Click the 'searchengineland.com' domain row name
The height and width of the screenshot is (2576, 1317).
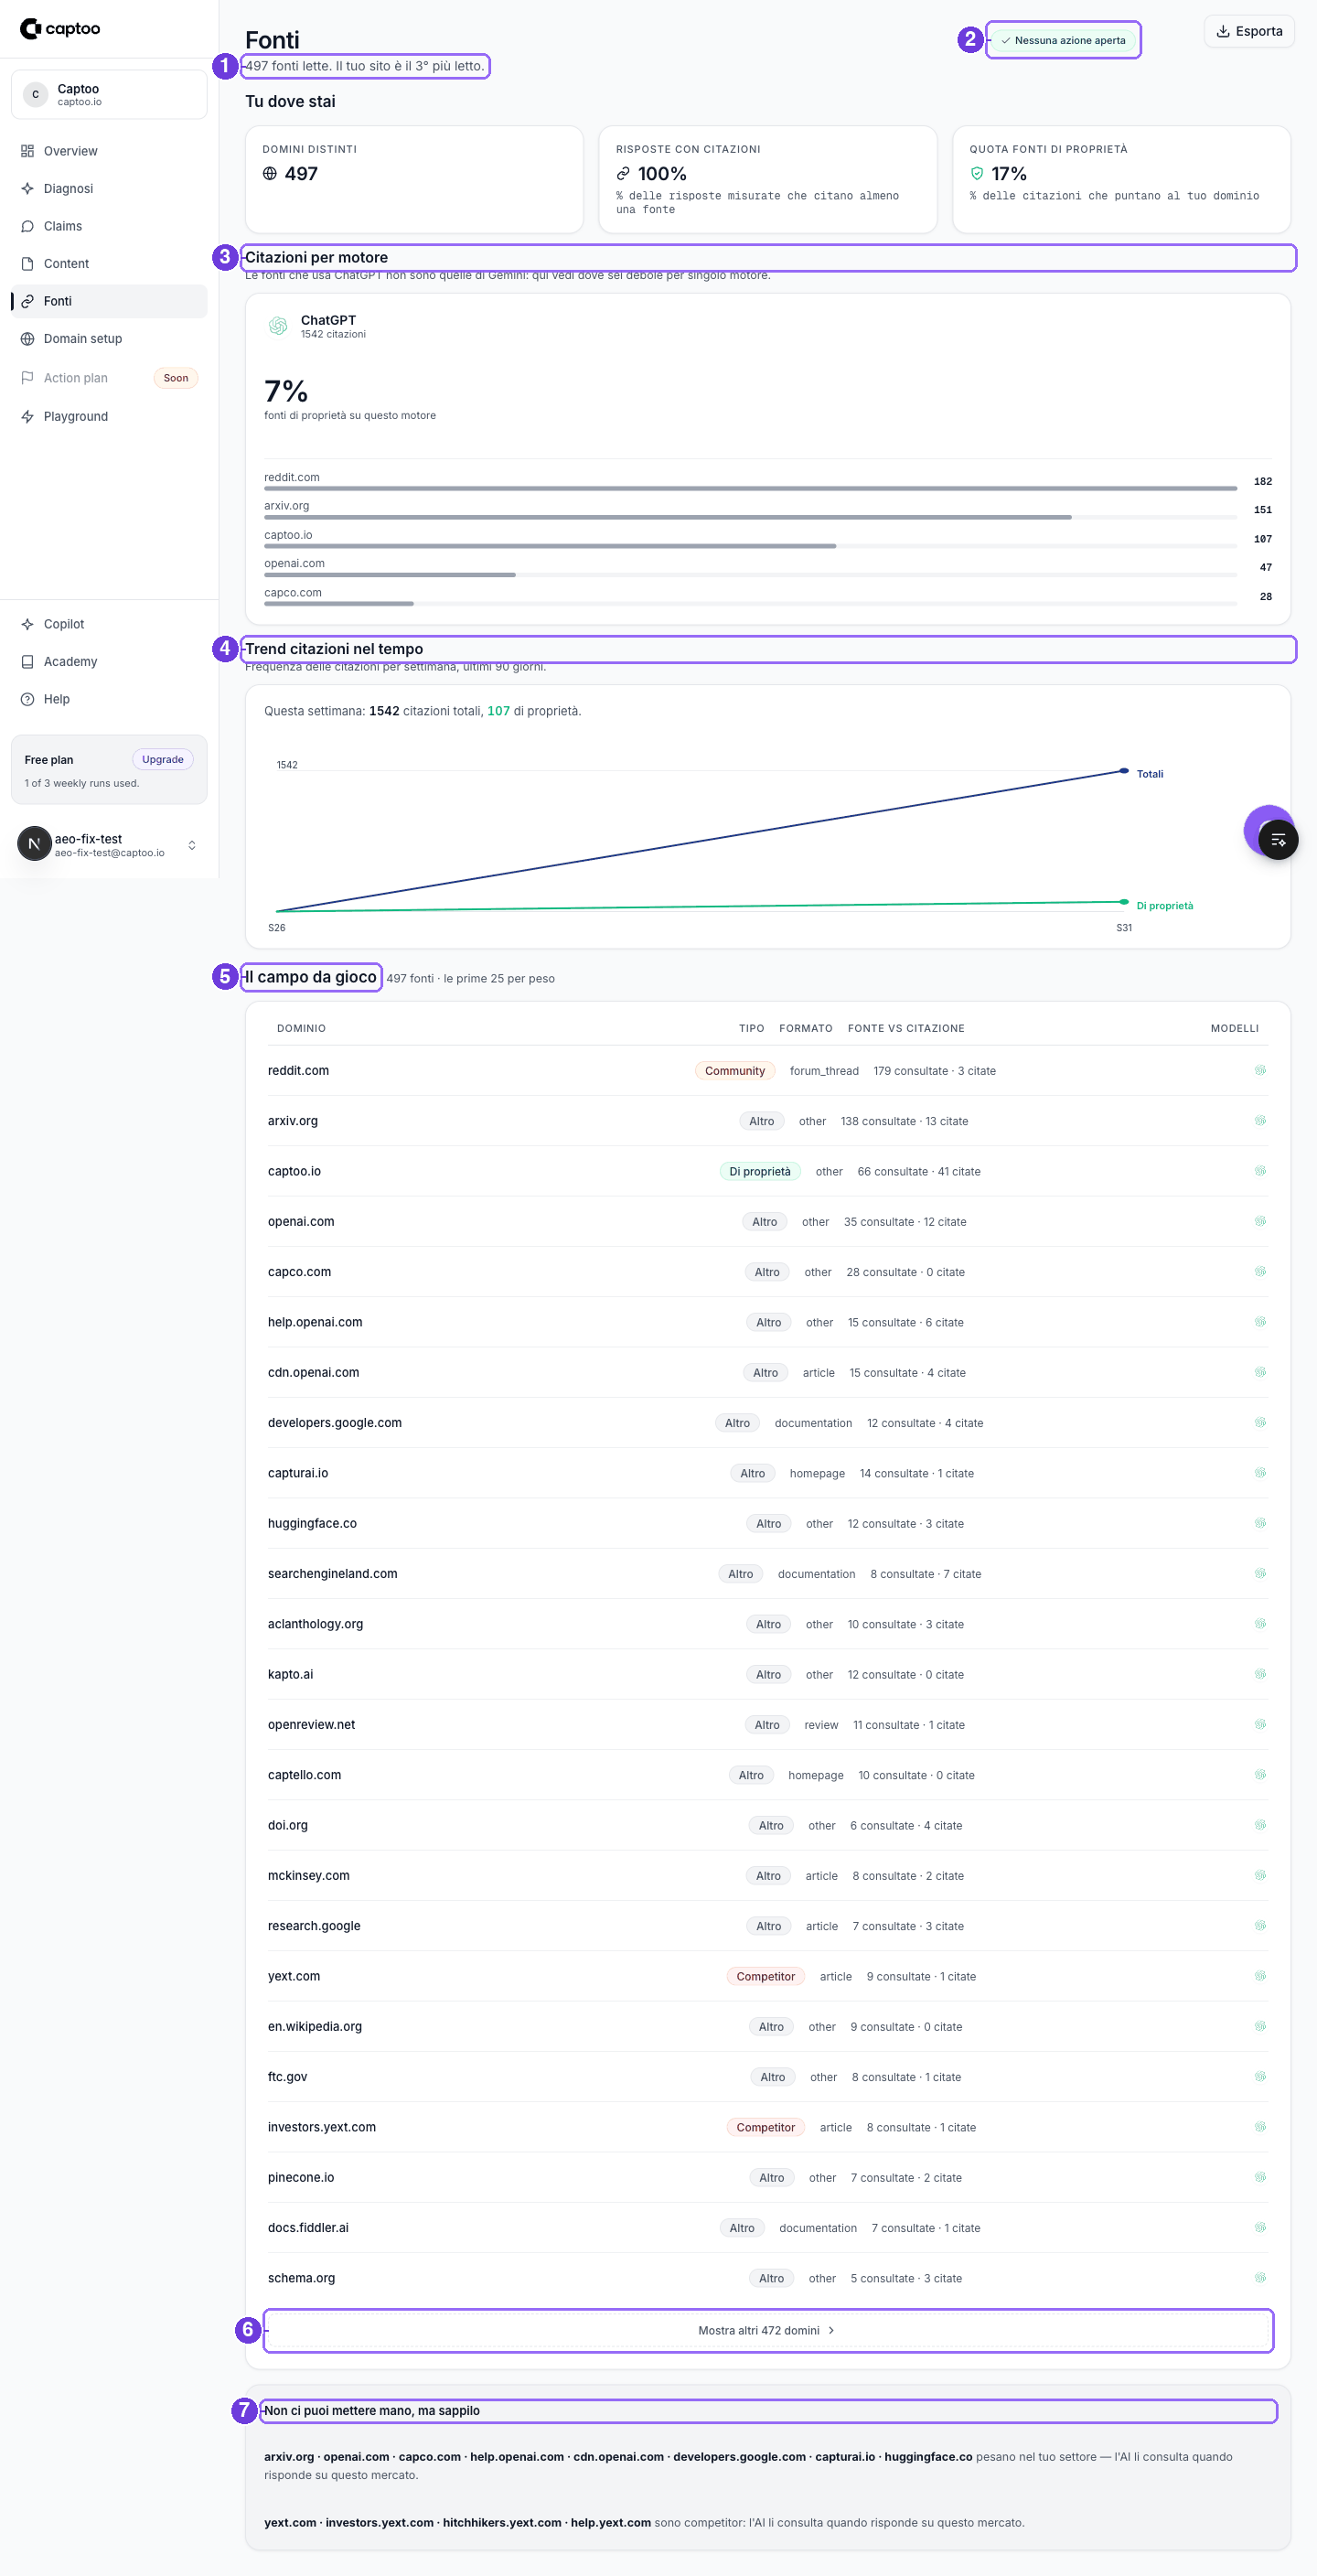[x=333, y=1574]
